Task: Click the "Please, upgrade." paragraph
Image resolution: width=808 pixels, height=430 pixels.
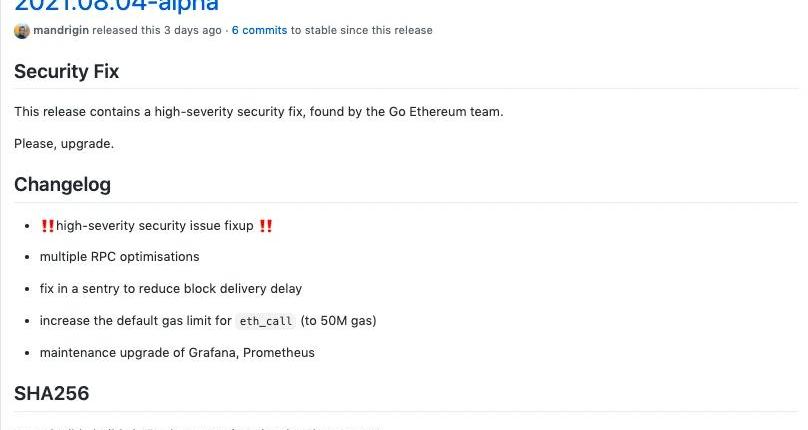Action: pyautogui.click(x=64, y=144)
